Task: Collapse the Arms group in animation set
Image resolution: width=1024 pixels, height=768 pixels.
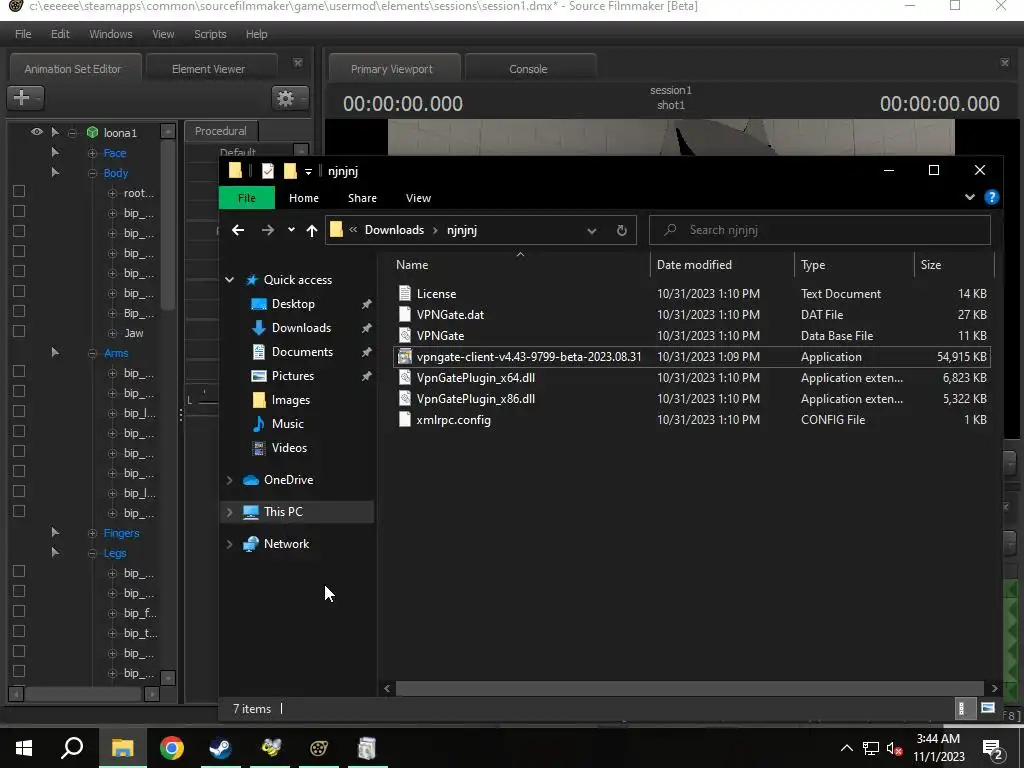Action: click(92, 353)
